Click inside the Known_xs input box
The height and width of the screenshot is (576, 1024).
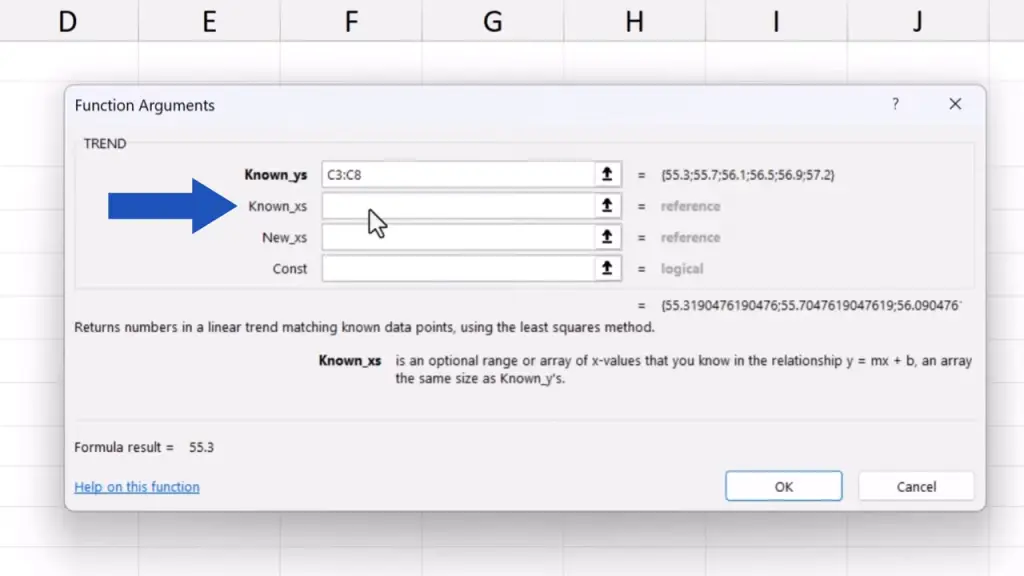pyautogui.click(x=457, y=206)
